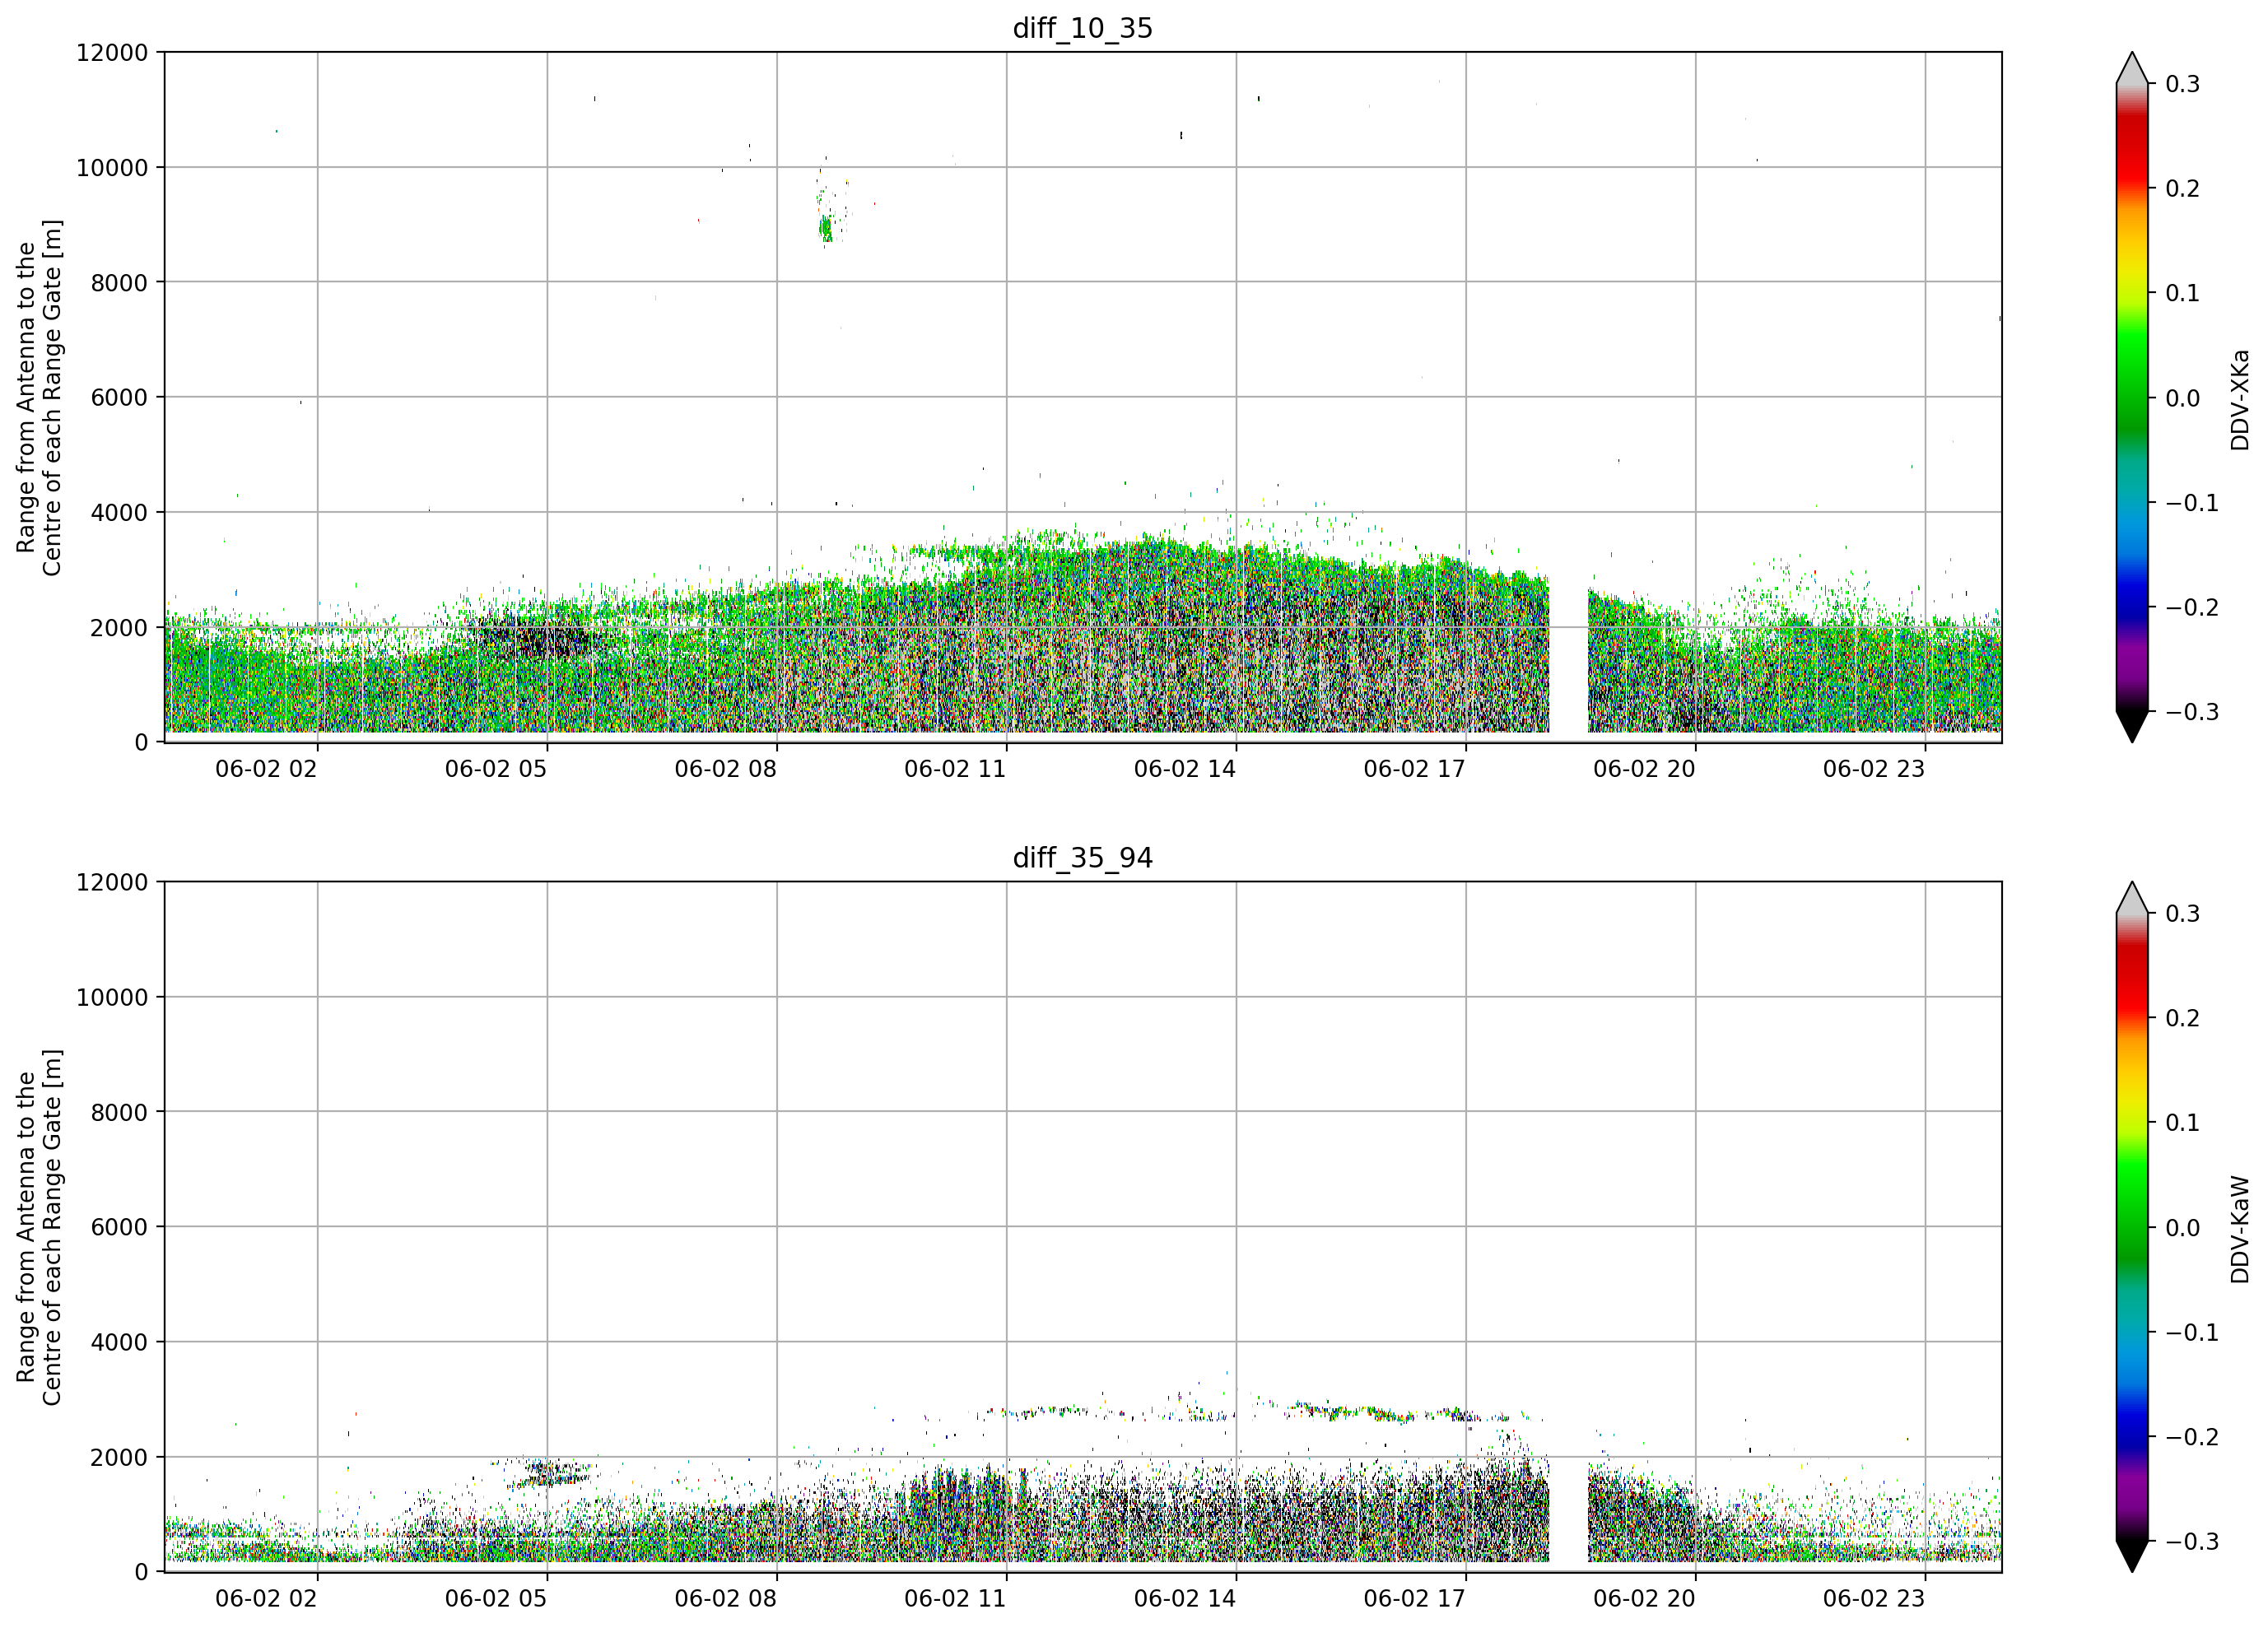Viewport: 2268px width, 1628px height.
Task: Click the range axis label of diff_10_35 plot
Action: 39,397
